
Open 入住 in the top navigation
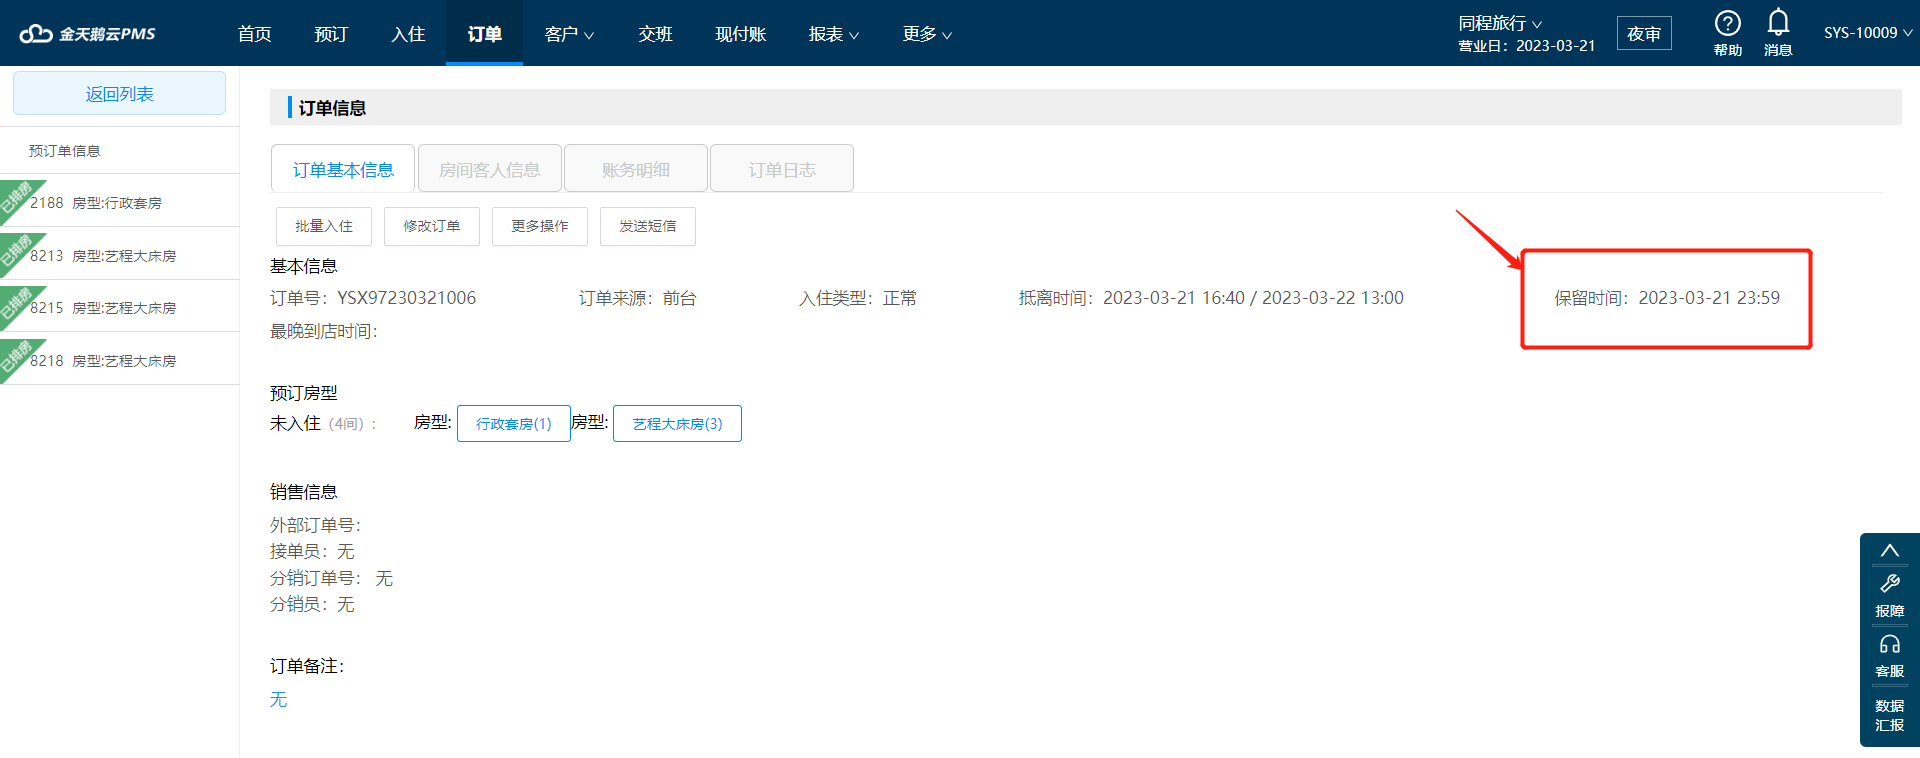tap(408, 34)
